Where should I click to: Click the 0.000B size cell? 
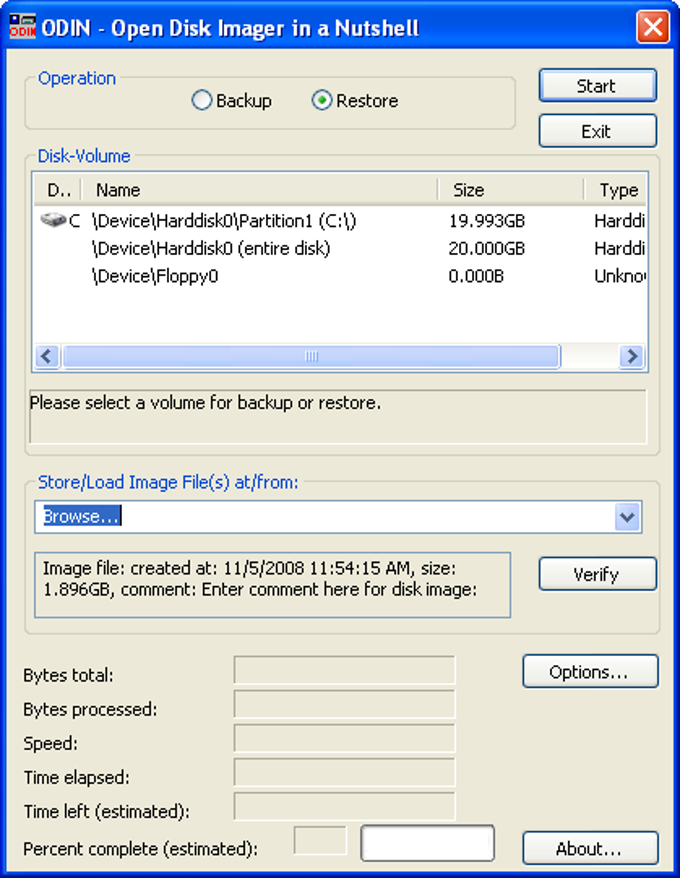[476, 276]
